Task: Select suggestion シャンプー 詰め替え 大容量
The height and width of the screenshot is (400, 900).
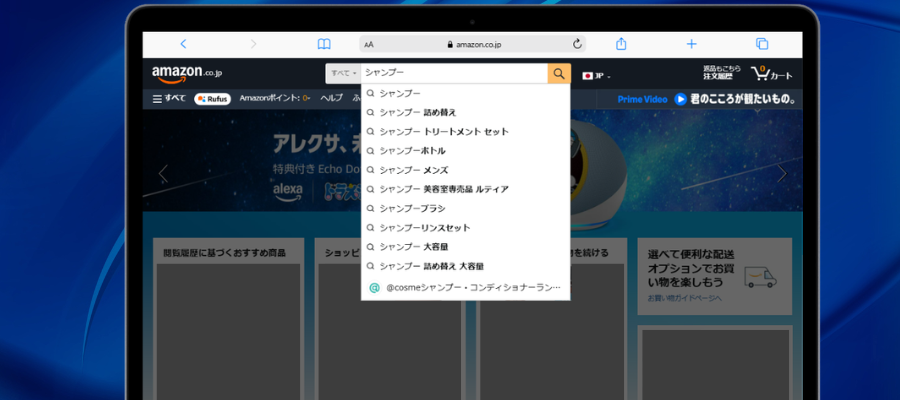Action: pos(465,266)
